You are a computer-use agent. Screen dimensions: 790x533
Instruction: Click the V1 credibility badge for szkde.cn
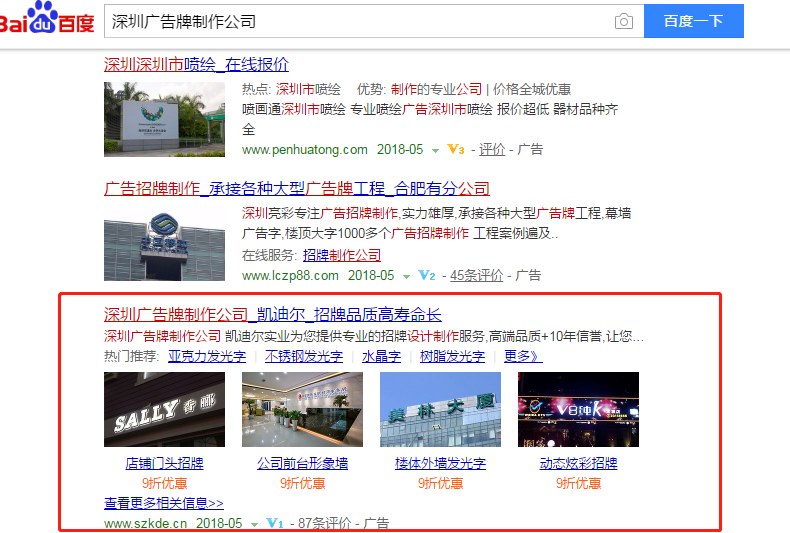(x=275, y=523)
